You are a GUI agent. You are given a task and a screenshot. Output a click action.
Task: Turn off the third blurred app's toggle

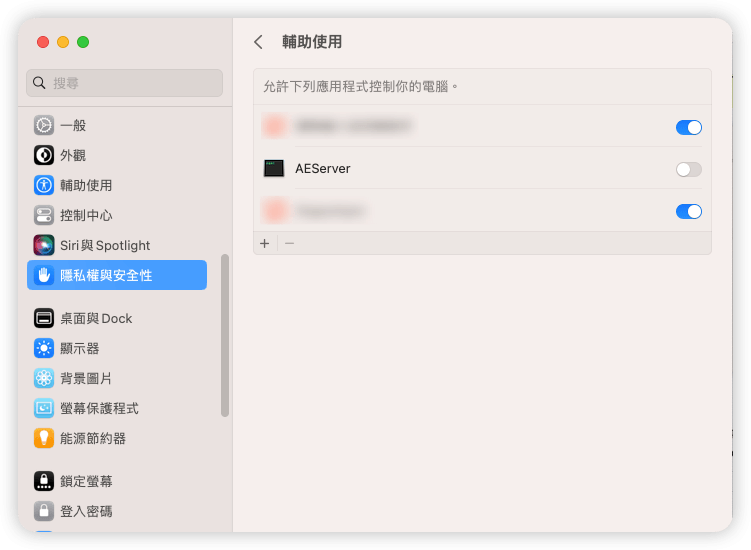[689, 211]
